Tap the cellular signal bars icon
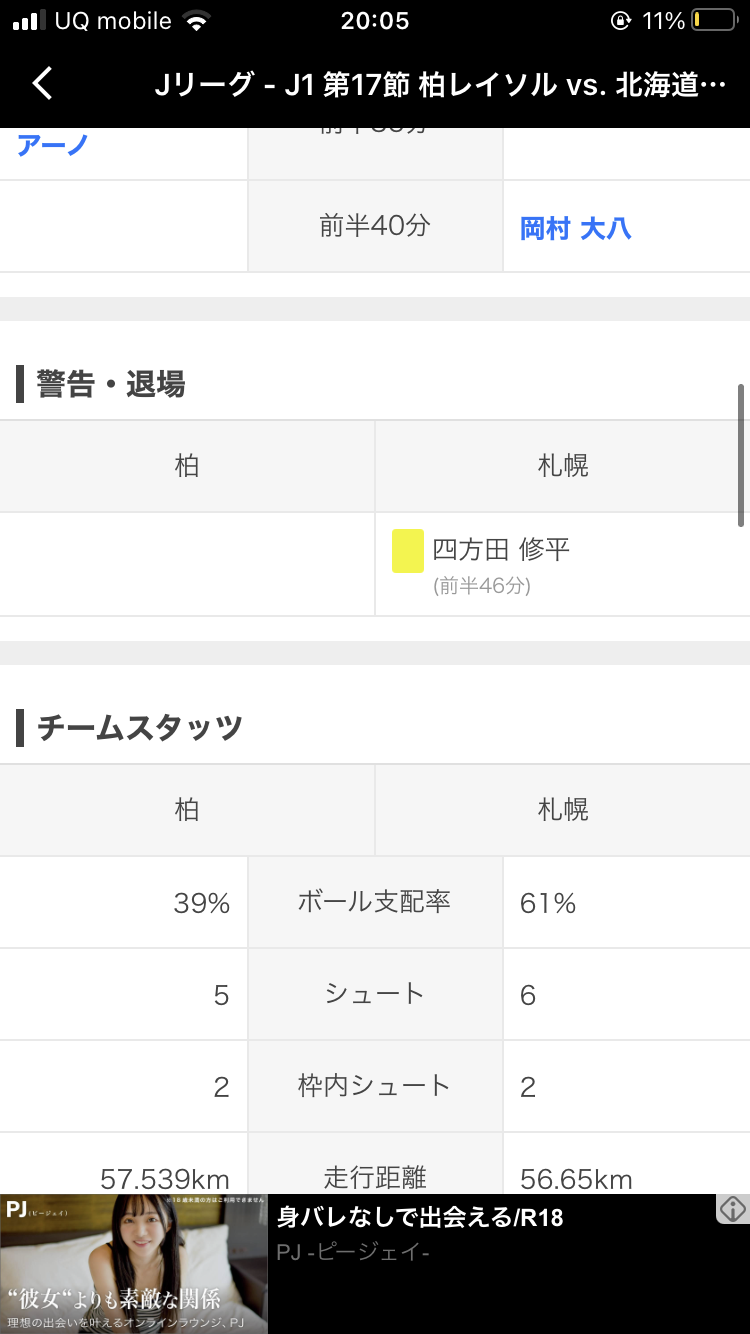 click(29, 21)
